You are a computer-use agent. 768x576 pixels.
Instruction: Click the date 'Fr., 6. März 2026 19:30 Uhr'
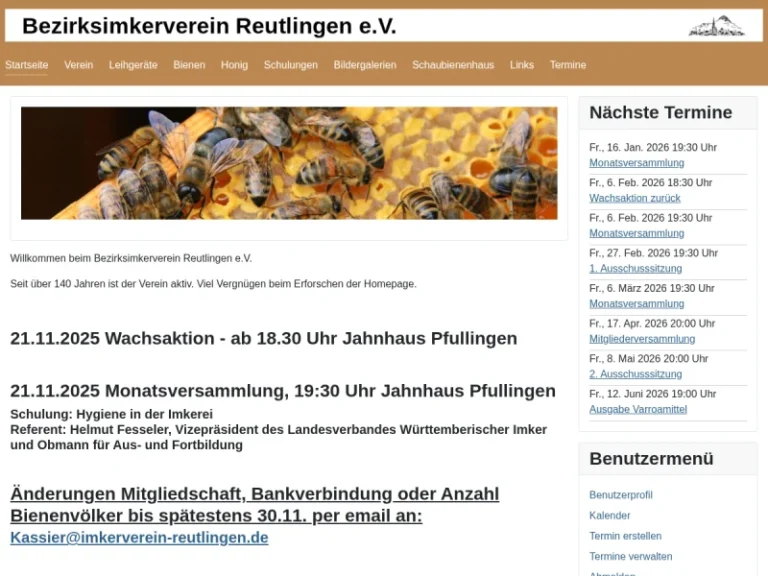(x=651, y=288)
